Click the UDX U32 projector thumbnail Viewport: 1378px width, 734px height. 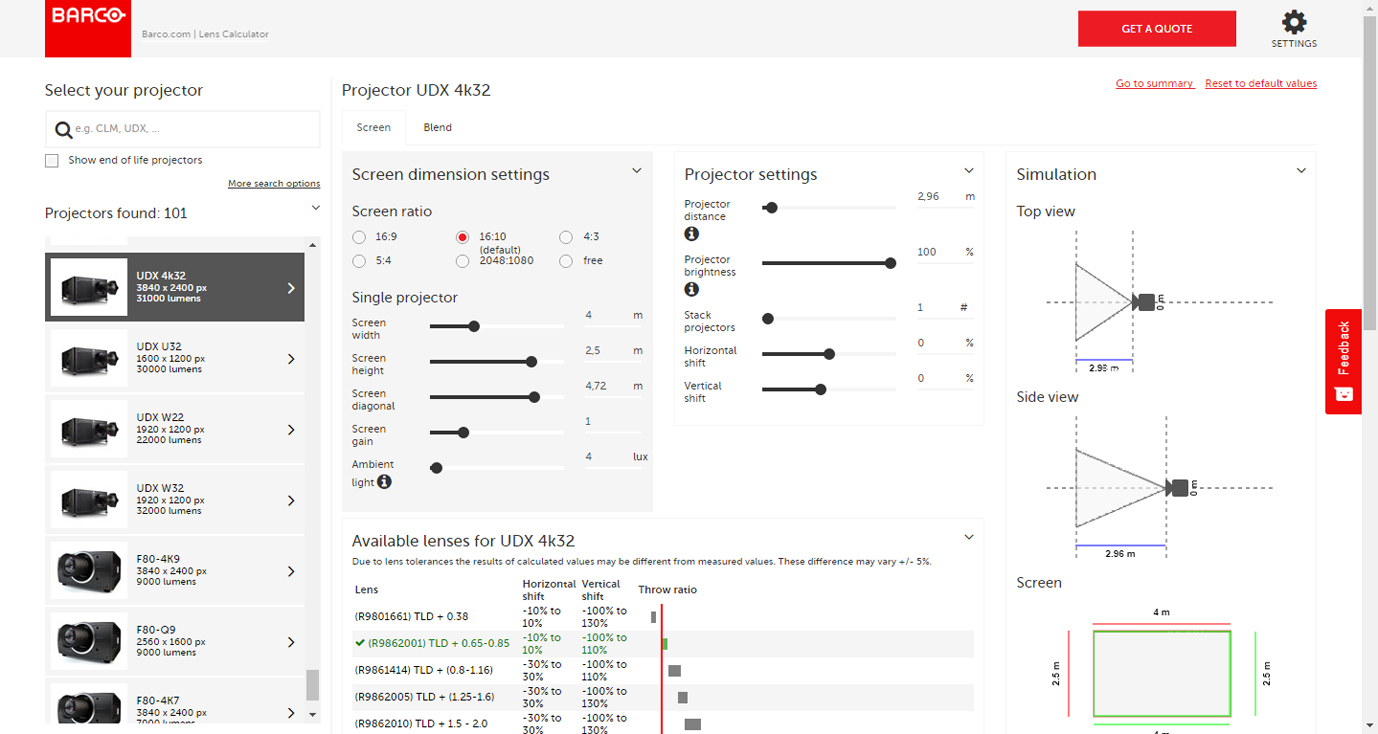coord(88,358)
